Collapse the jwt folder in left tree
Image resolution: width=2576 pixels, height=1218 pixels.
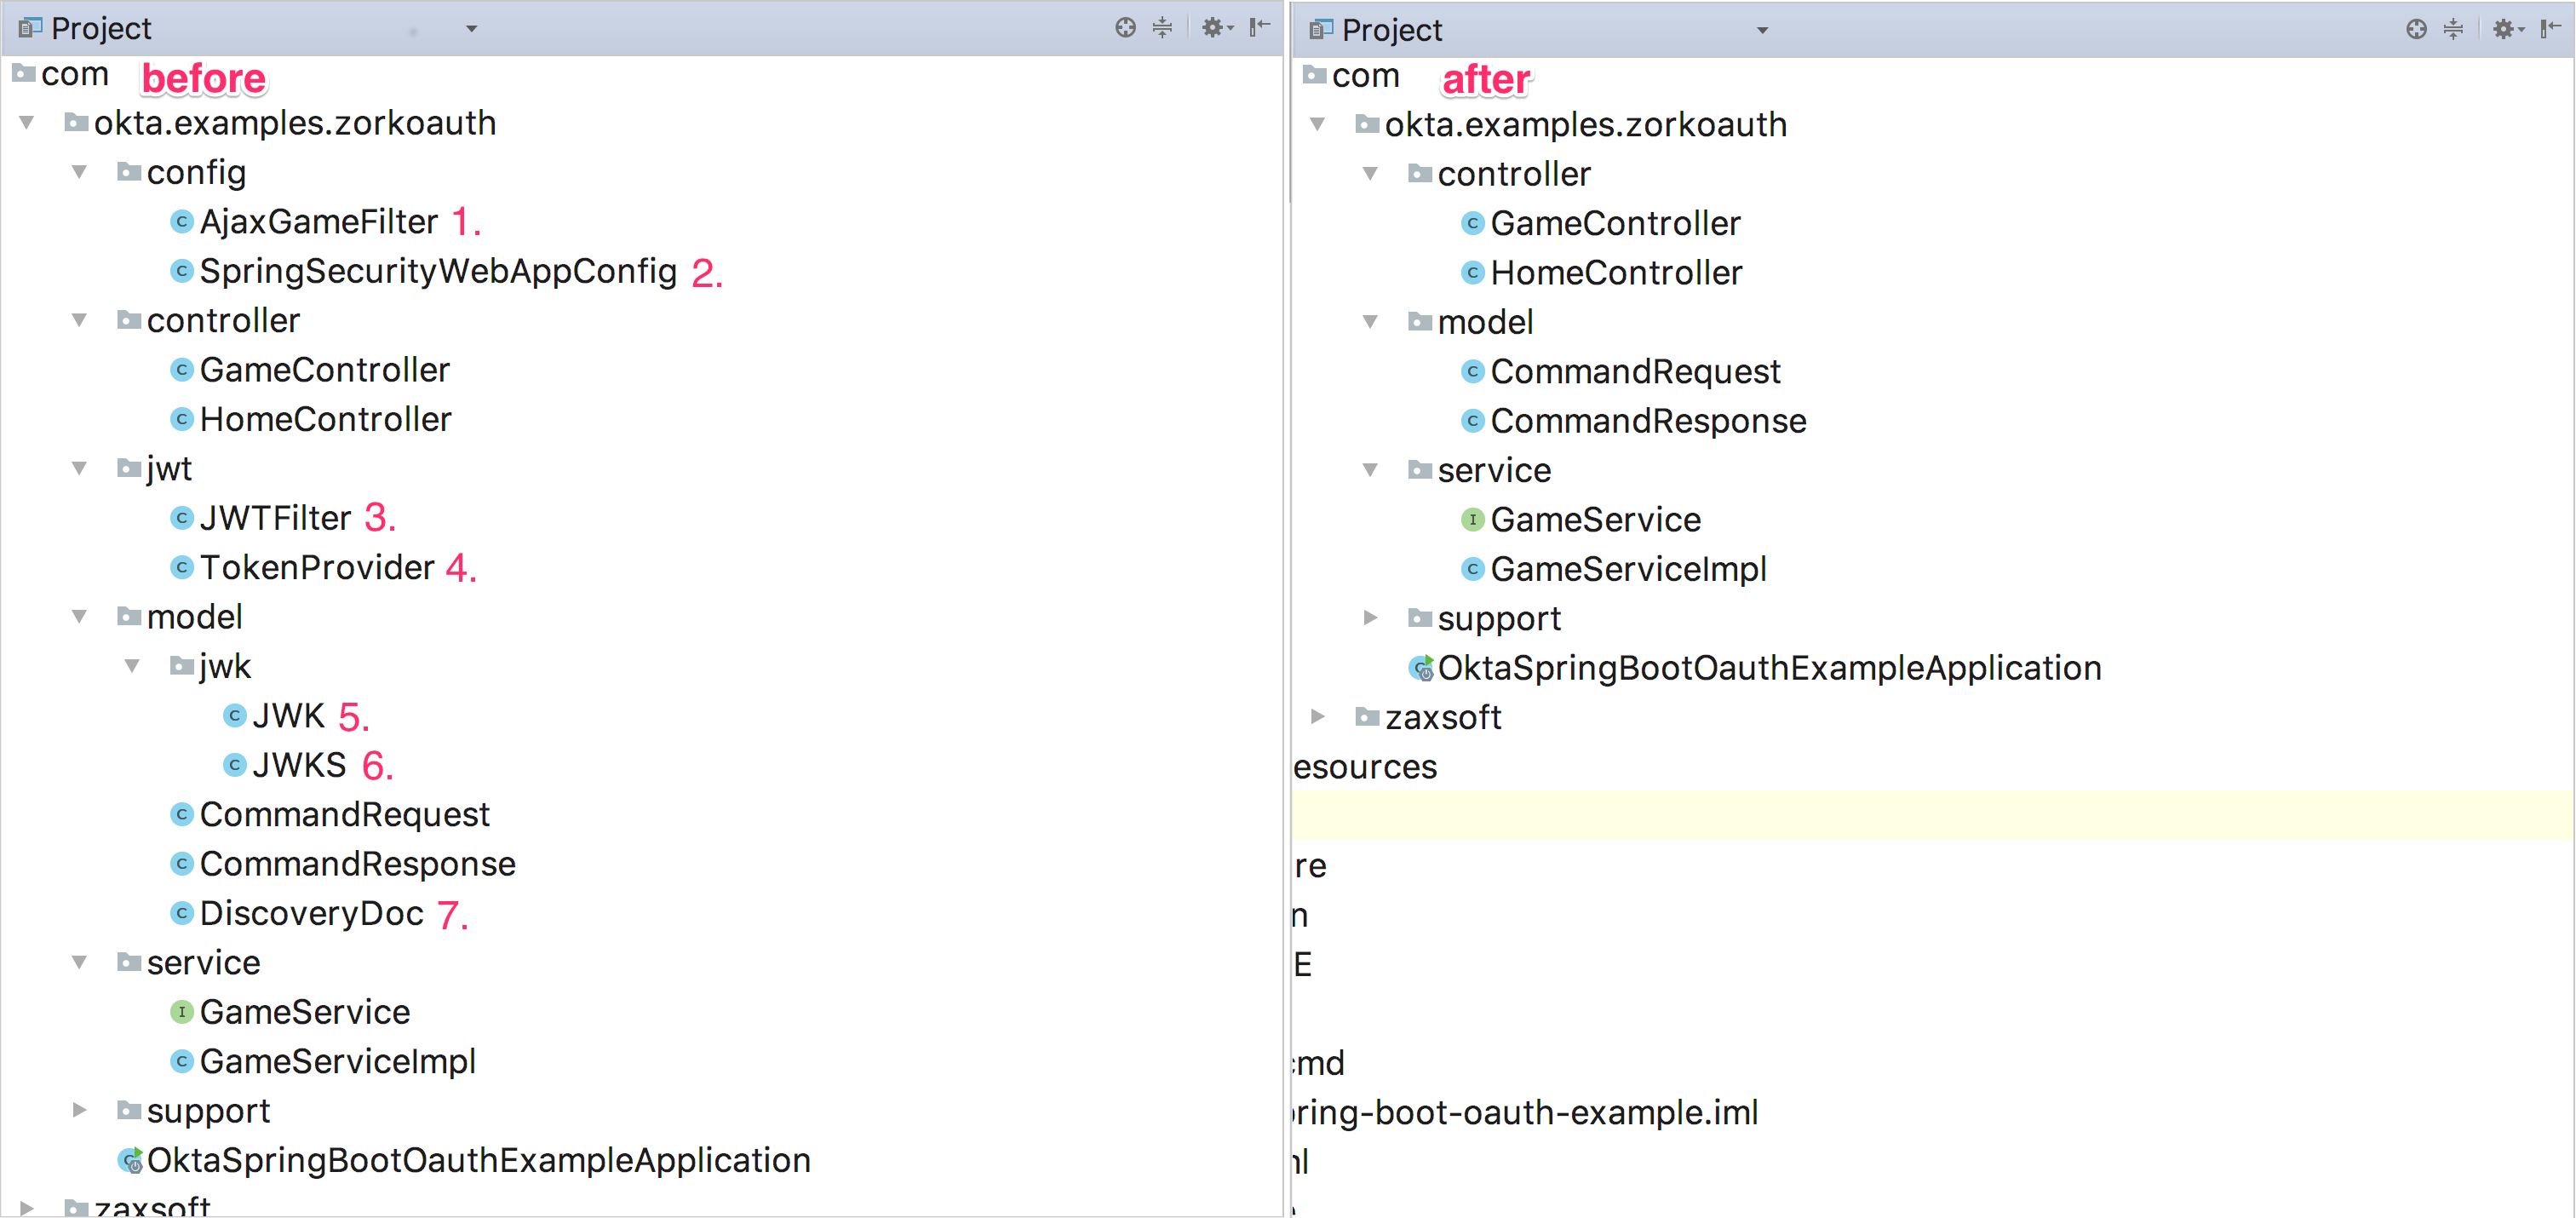(x=79, y=468)
